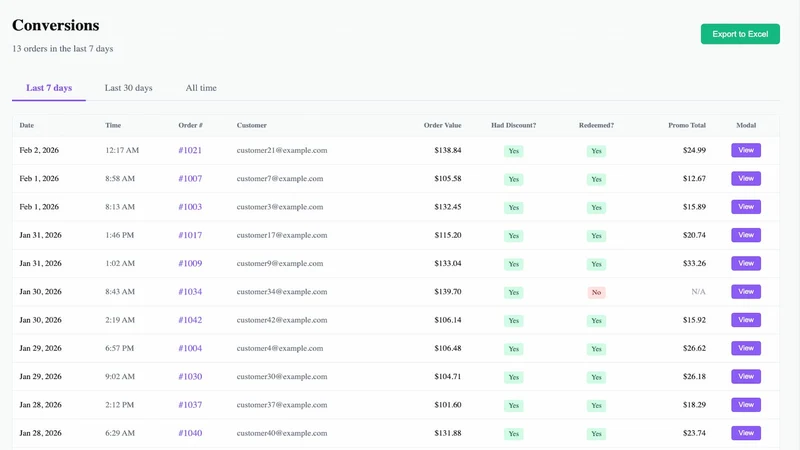Click the $33.26 promo total

tap(694, 263)
